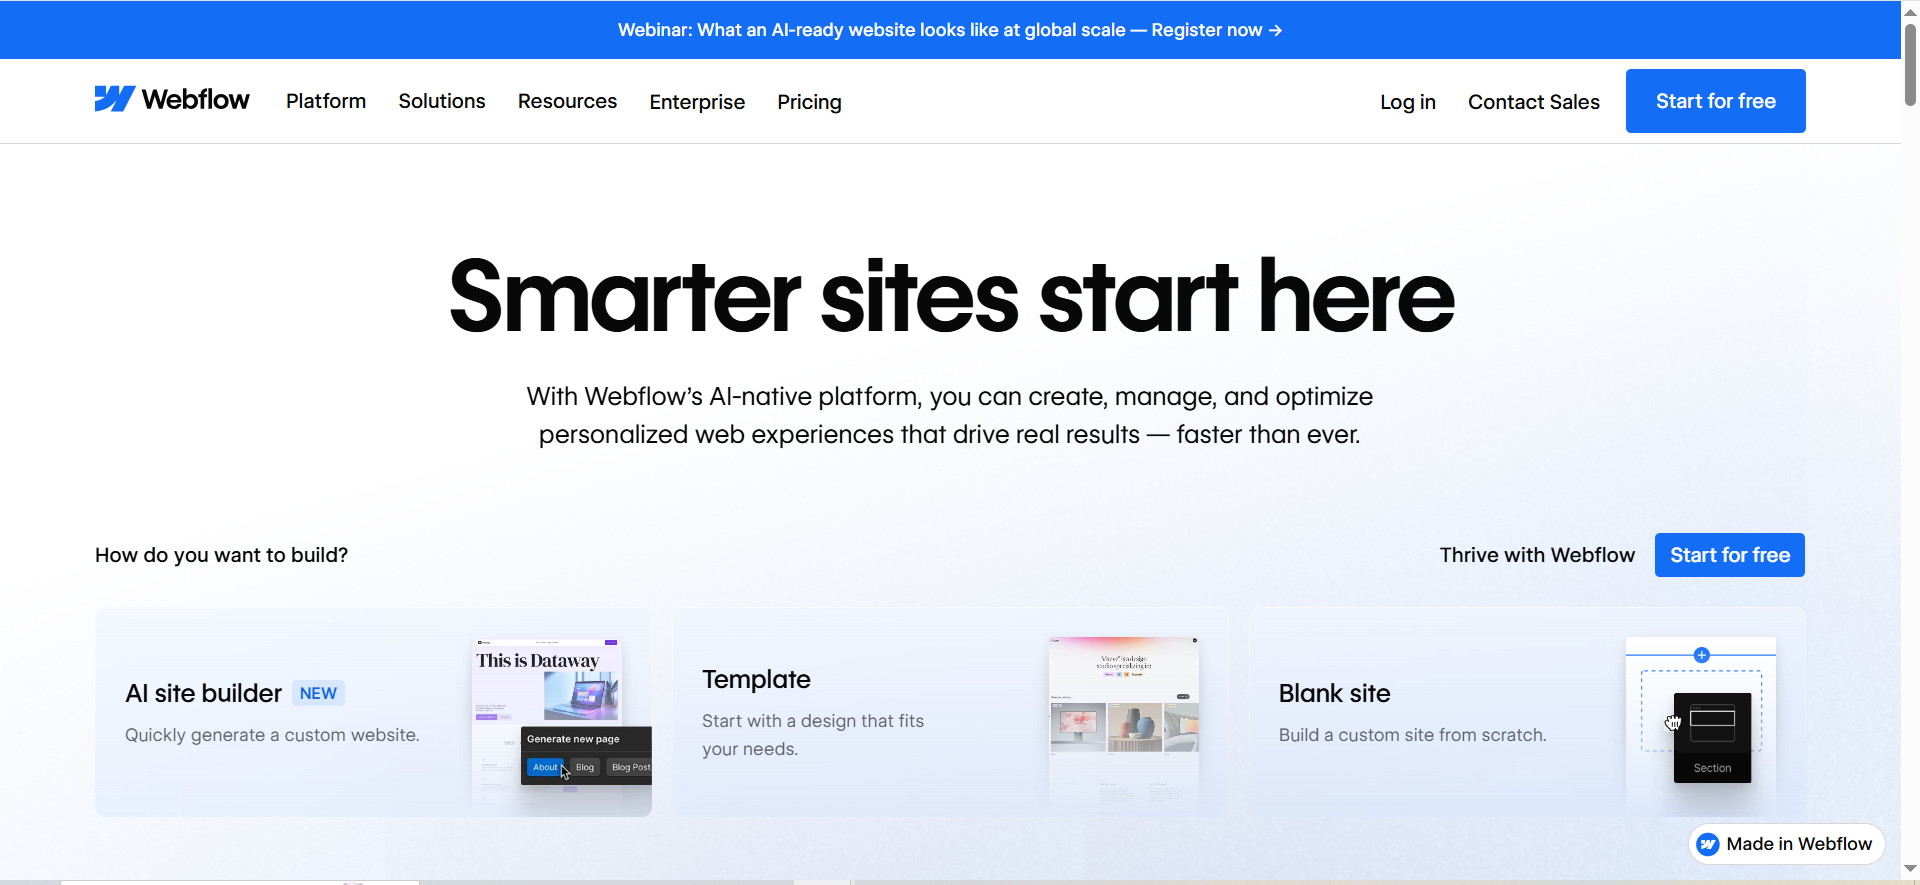The image size is (1920, 885).
Task: Click the Made in Webflow badge
Action: (1787, 844)
